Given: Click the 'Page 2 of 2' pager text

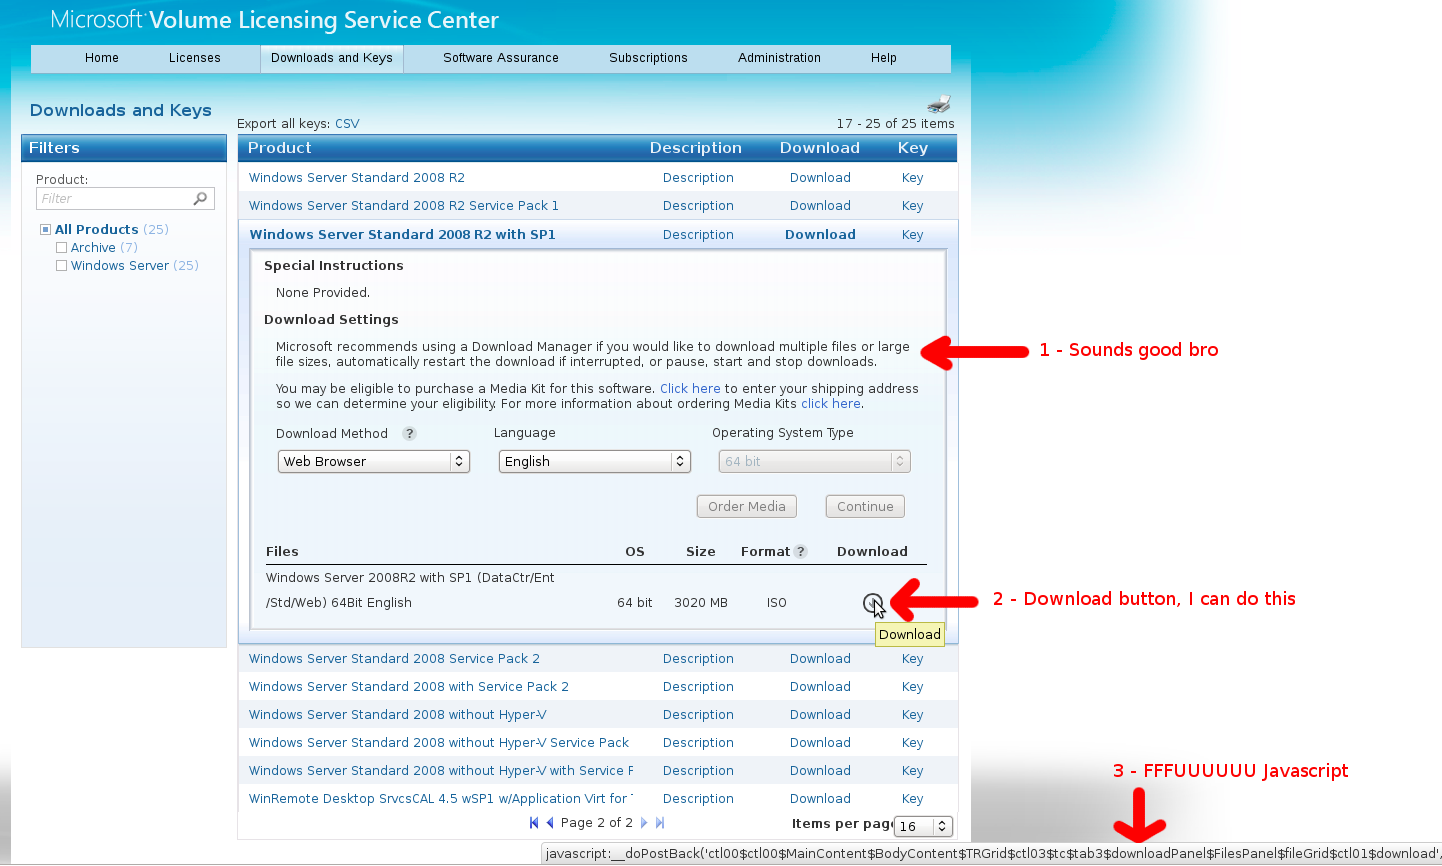Looking at the screenshot, I should click(597, 823).
